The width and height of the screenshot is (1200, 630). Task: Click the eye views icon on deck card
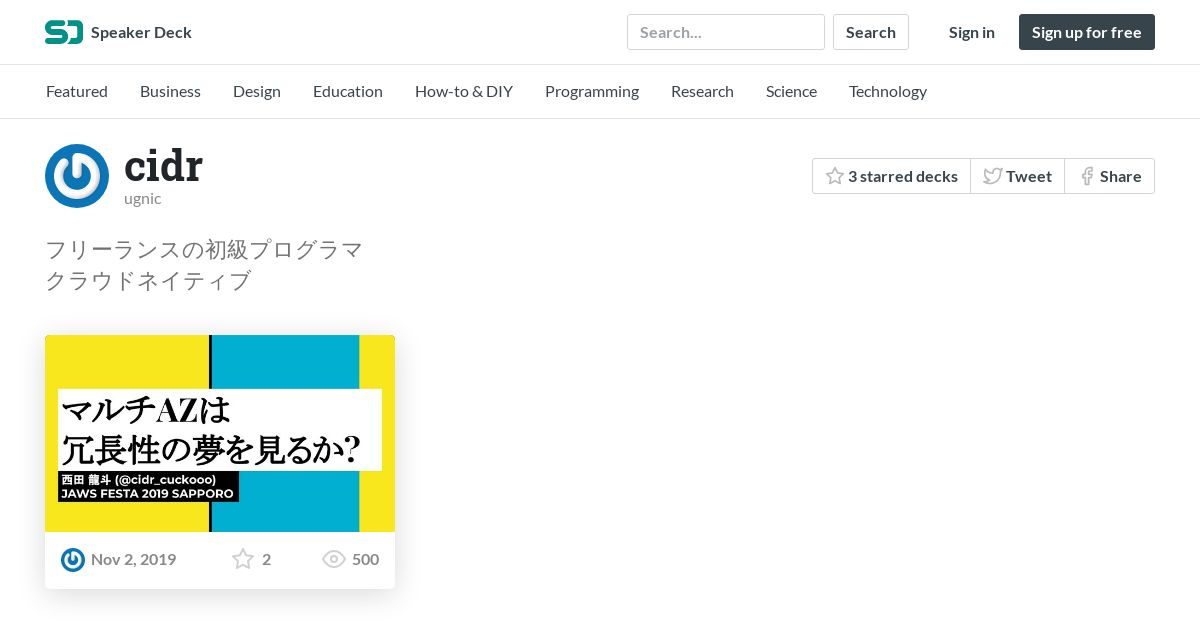(x=334, y=559)
